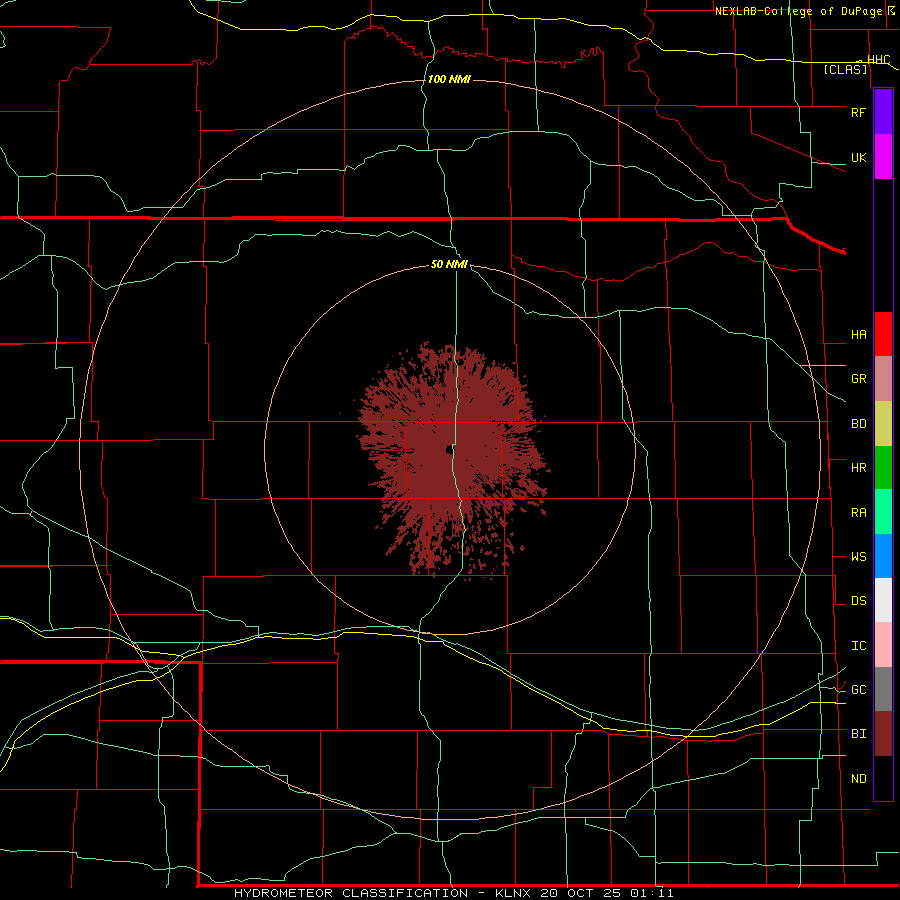Click the '20 OCT 25' date text
Image resolution: width=900 pixels, height=900 pixels.
[x=581, y=893]
